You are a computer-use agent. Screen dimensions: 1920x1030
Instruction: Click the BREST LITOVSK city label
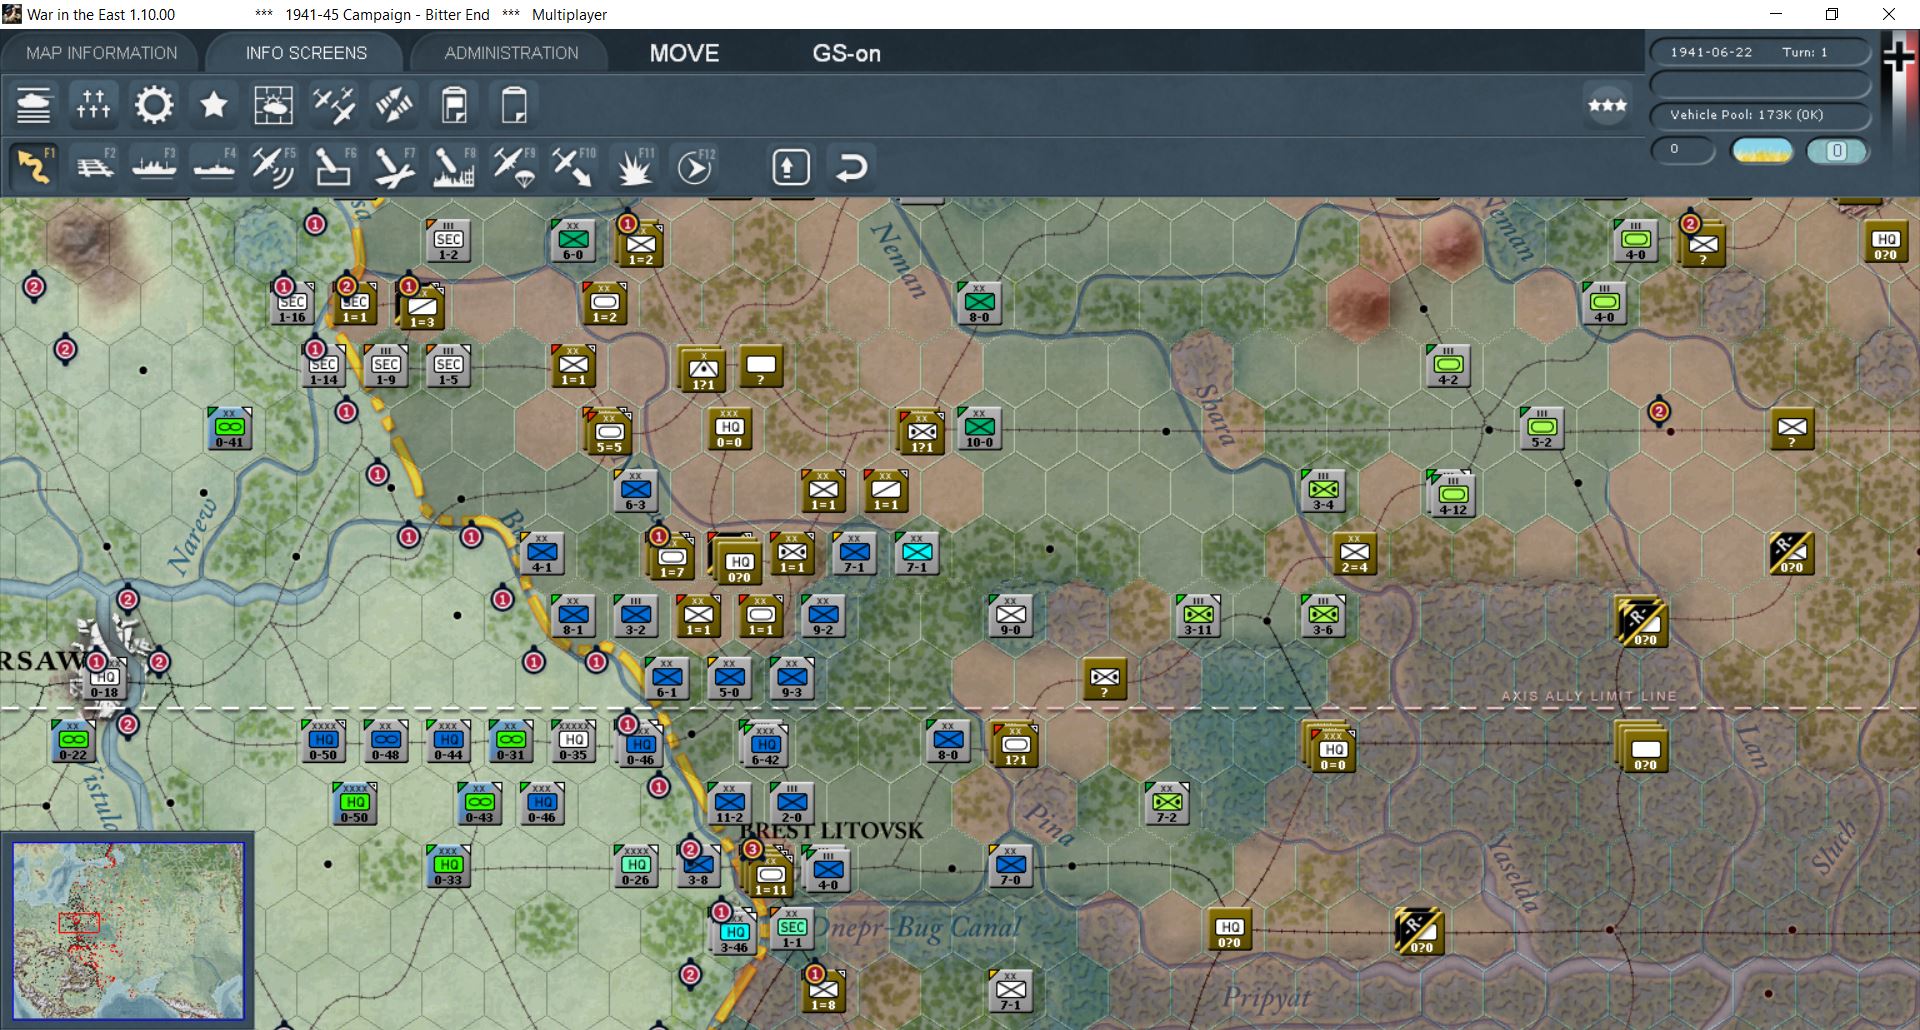(831, 830)
